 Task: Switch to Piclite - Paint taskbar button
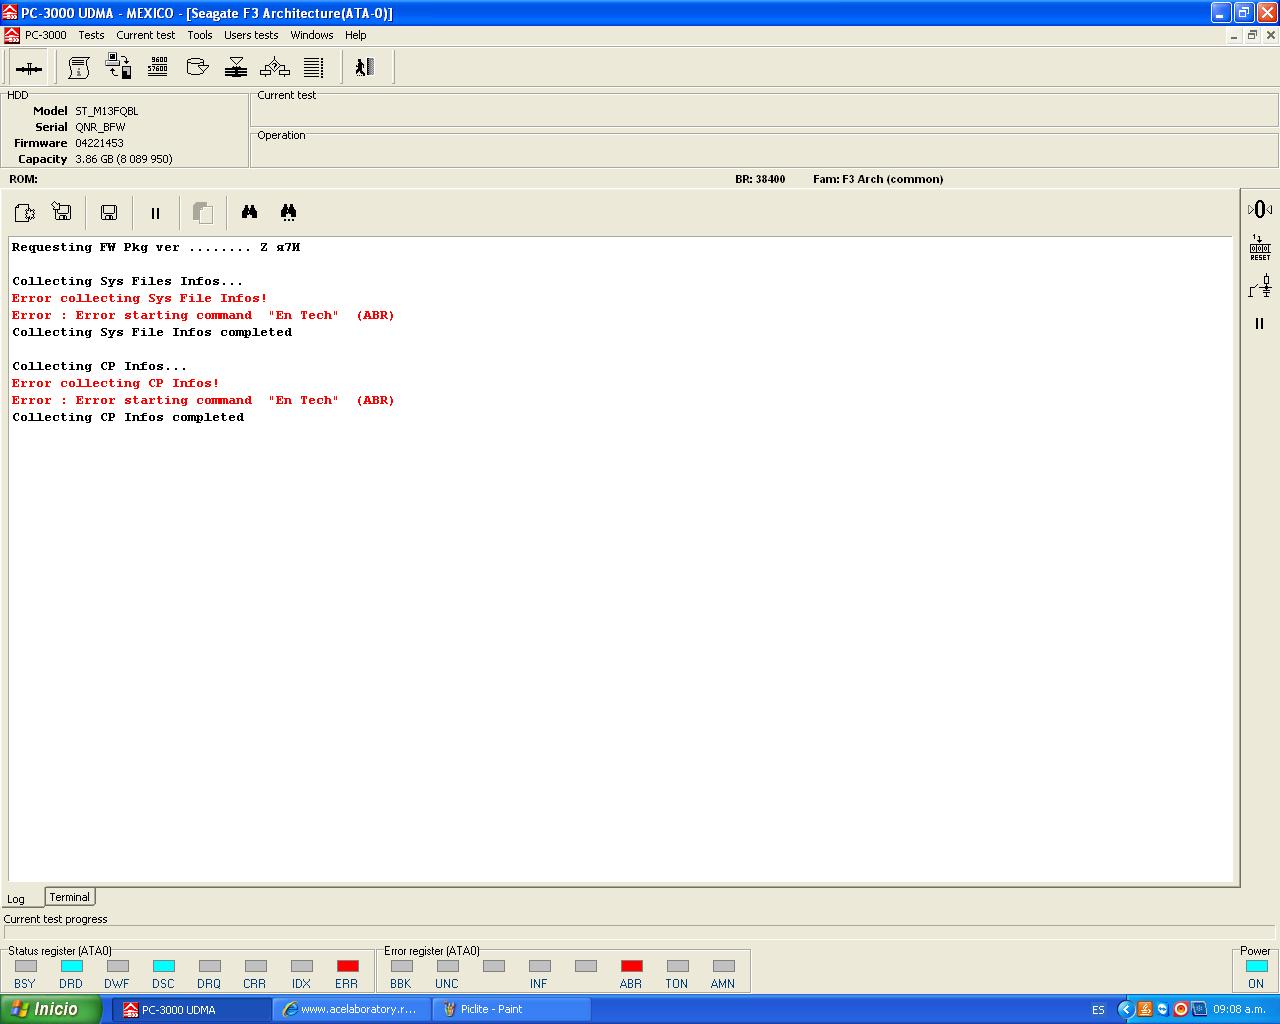click(x=511, y=1009)
